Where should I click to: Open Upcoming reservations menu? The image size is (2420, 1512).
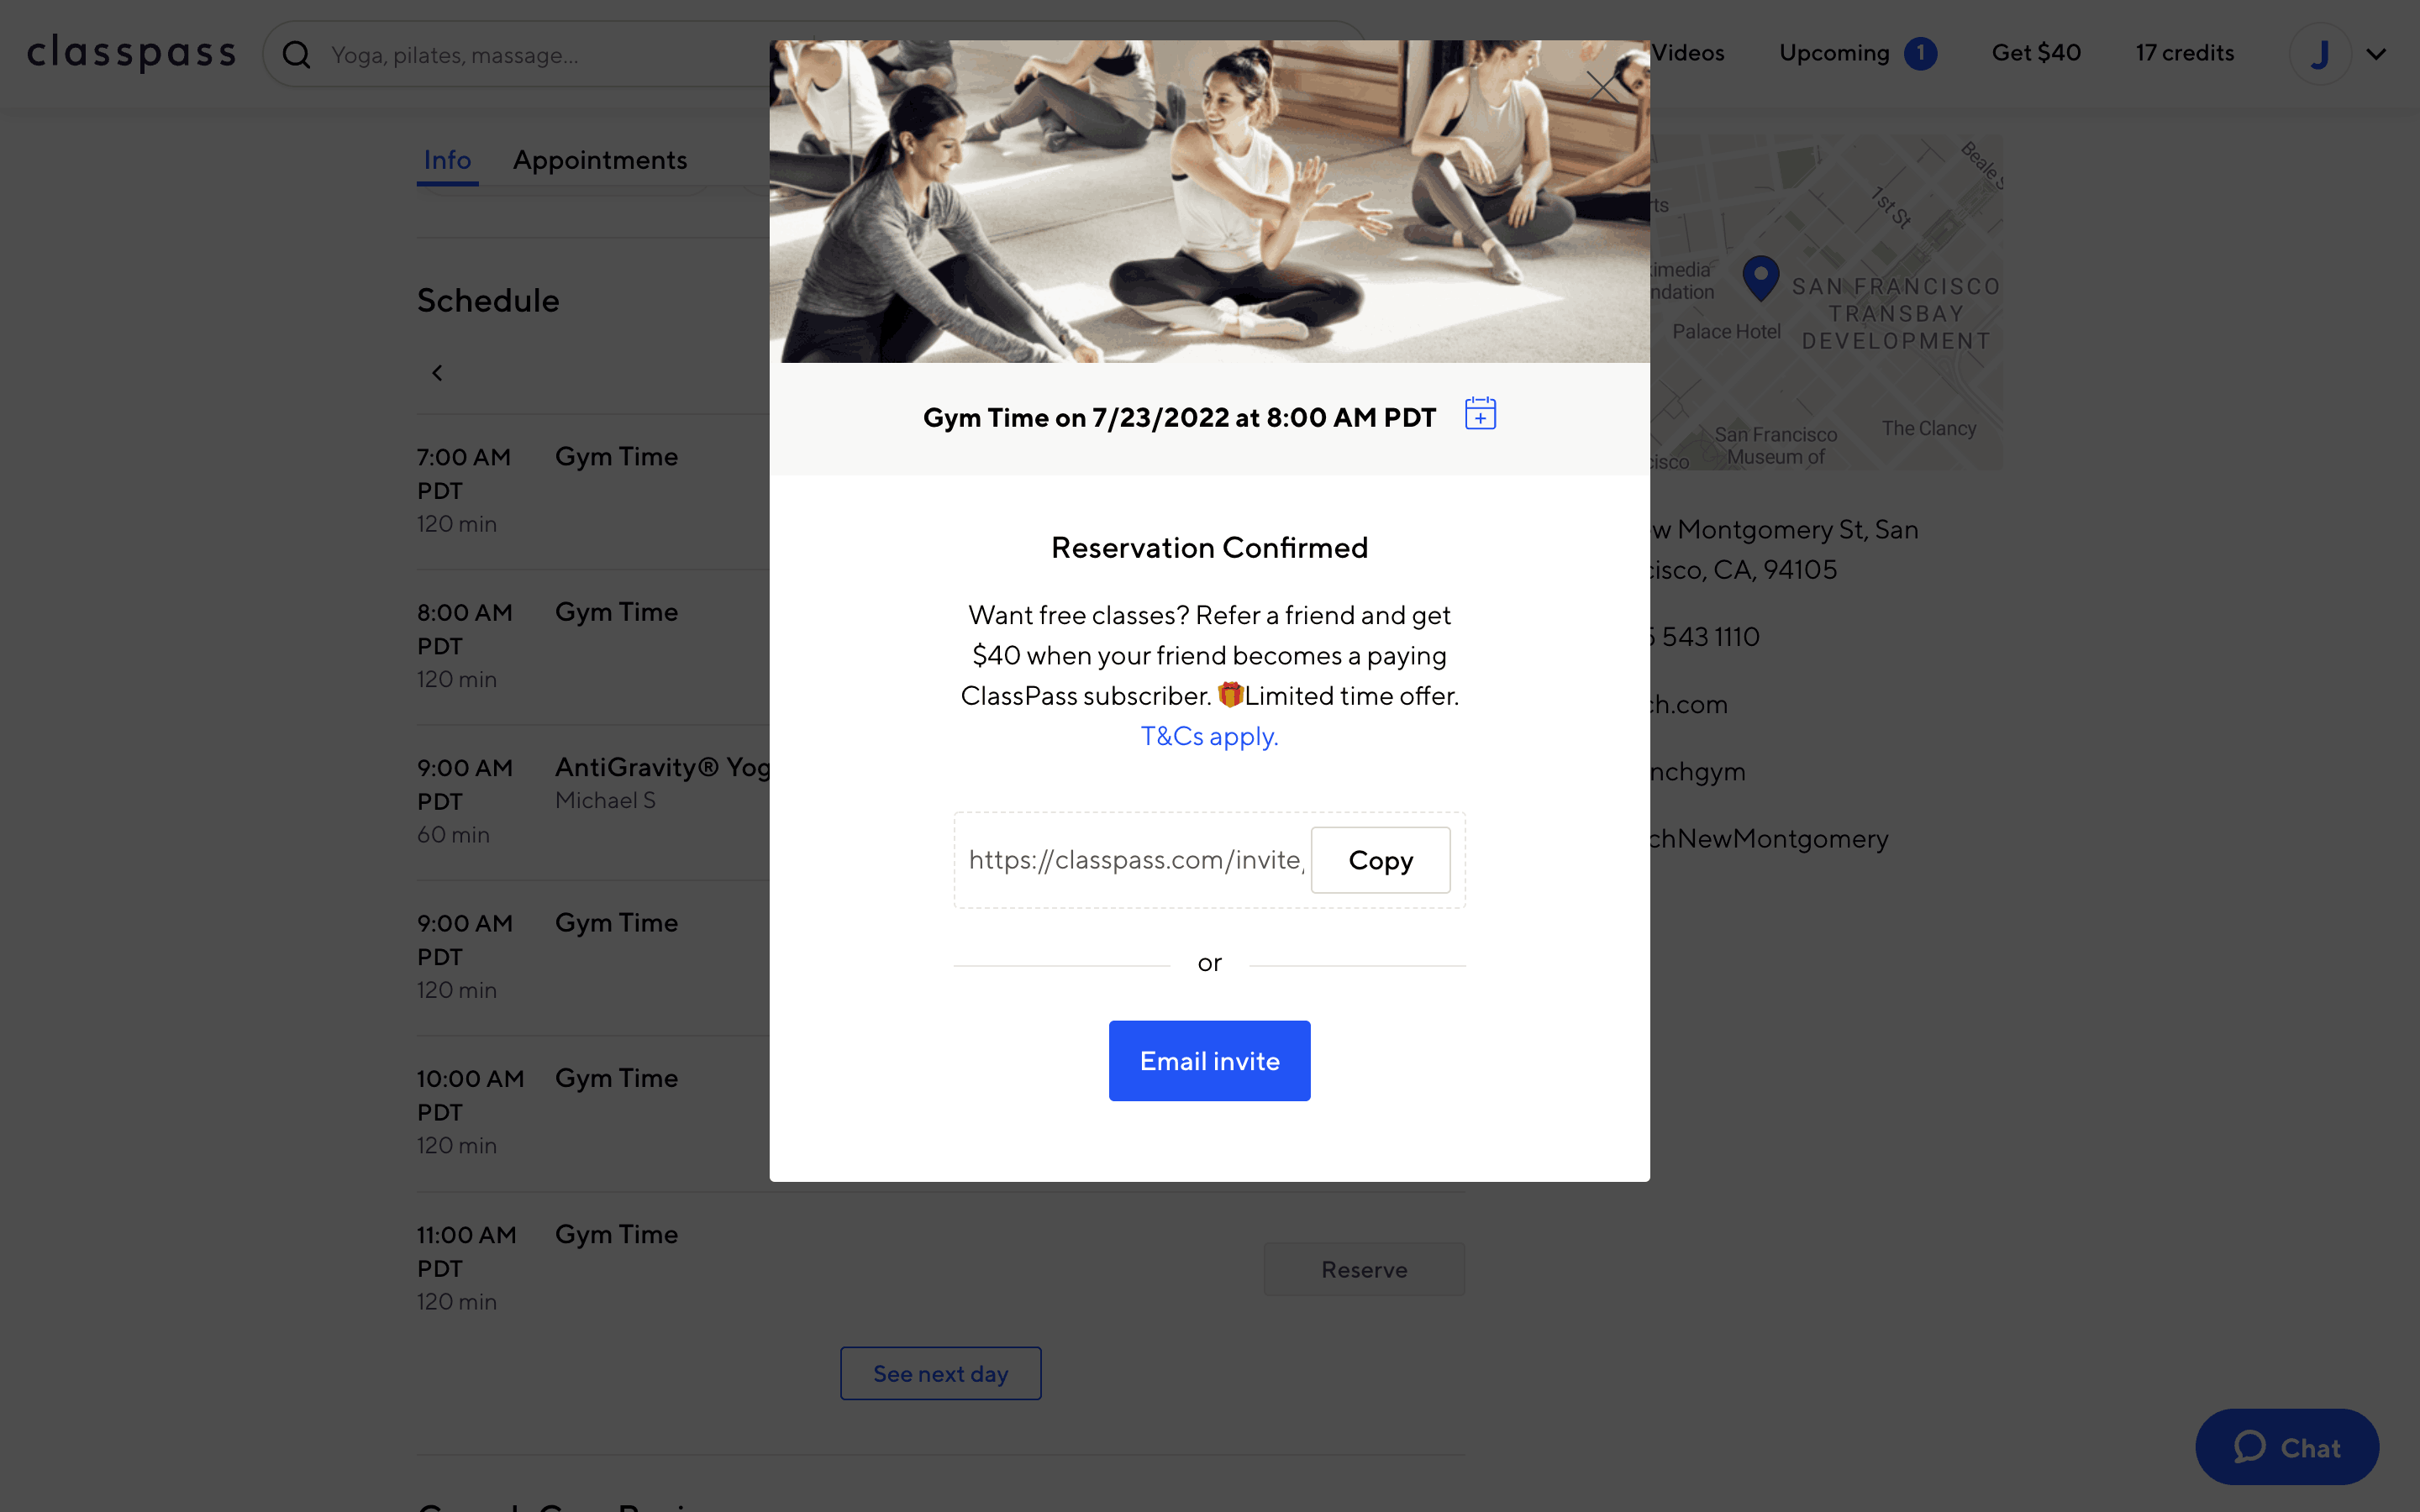1834,53
